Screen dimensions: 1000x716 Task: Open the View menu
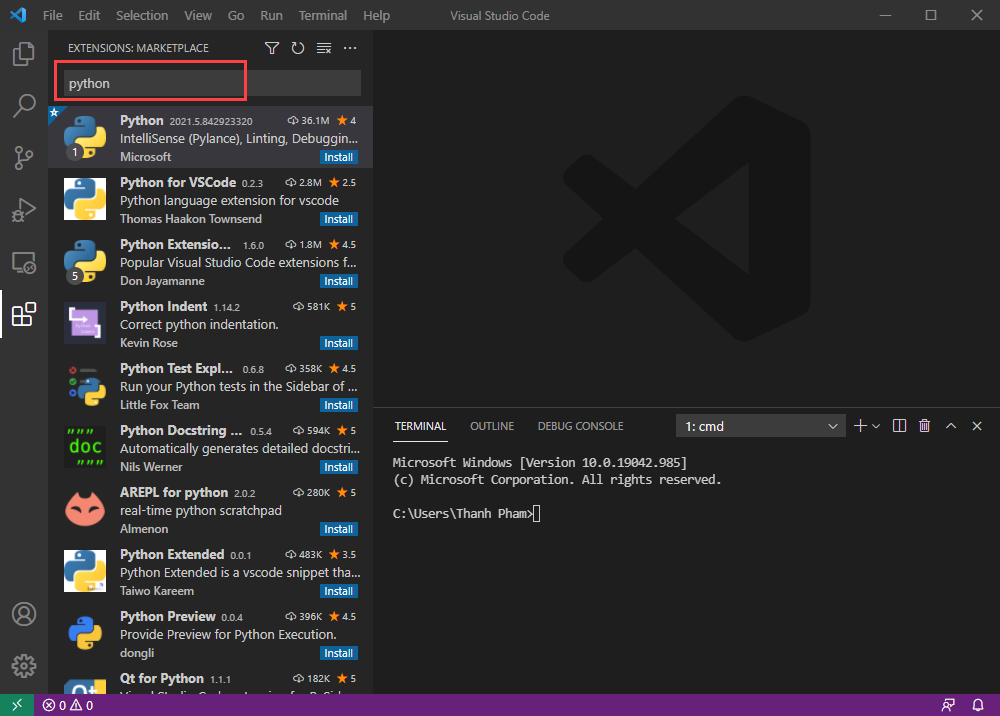198,15
